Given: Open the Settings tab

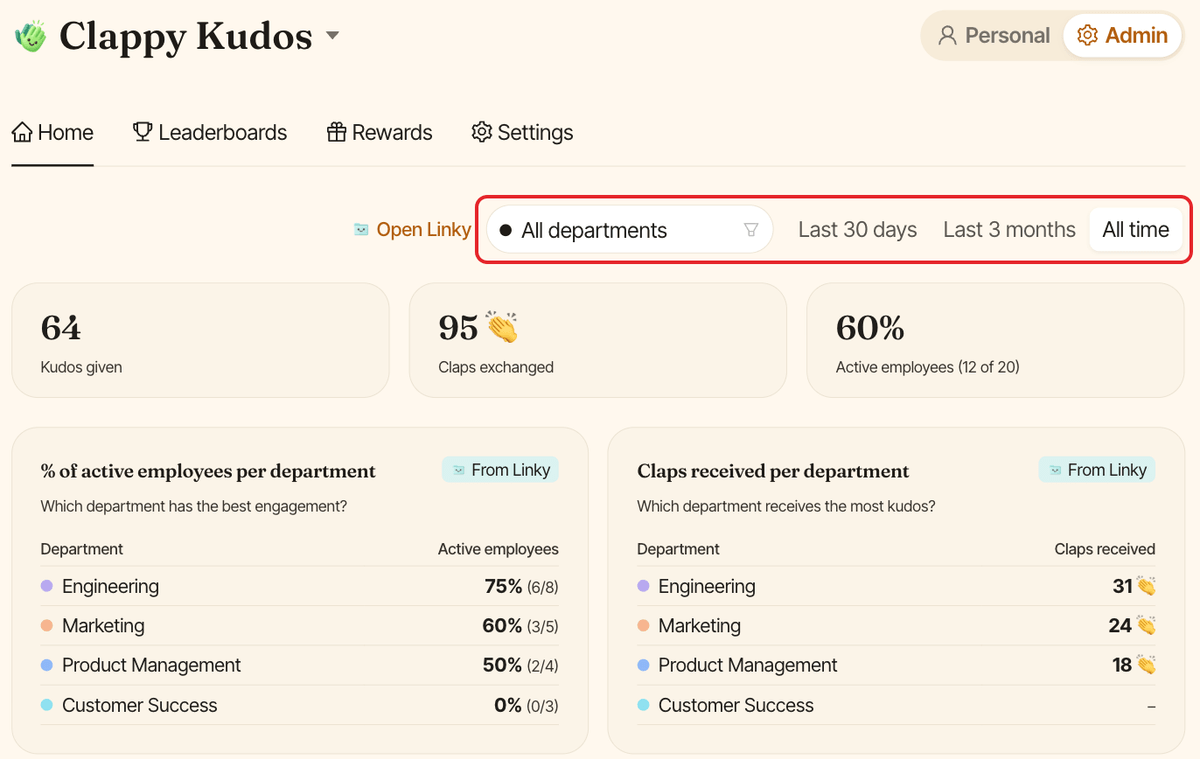Looking at the screenshot, I should pyautogui.click(x=523, y=133).
